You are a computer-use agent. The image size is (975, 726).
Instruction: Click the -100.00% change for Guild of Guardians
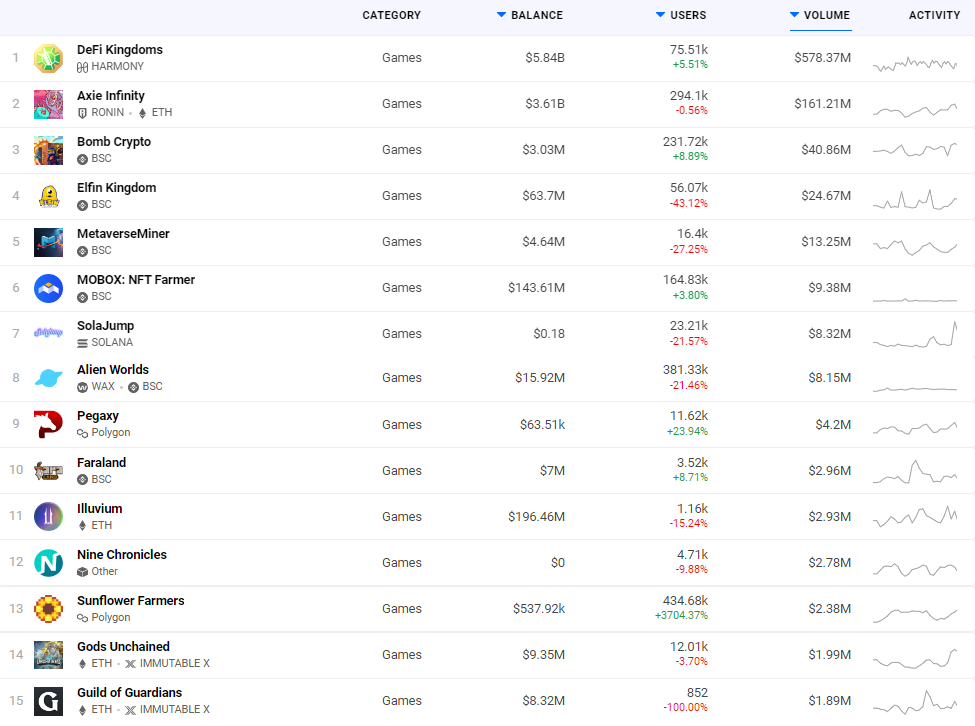pos(685,707)
